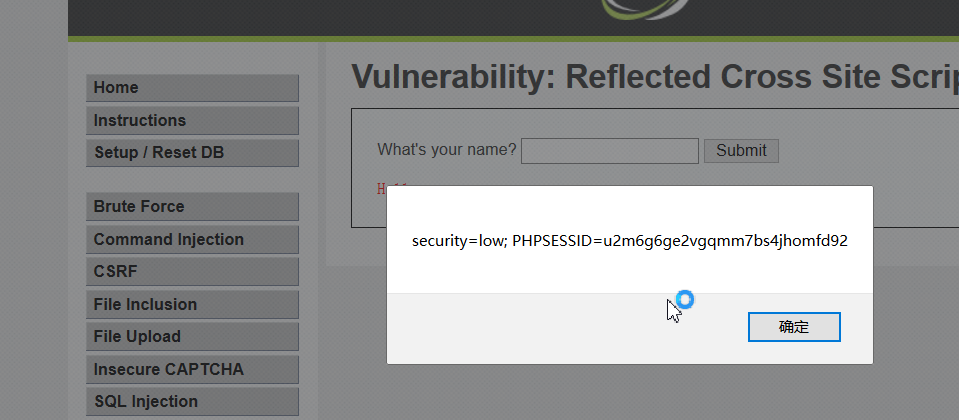Go to the Instructions page
Viewport: 959px width, 420px height.
pos(192,120)
